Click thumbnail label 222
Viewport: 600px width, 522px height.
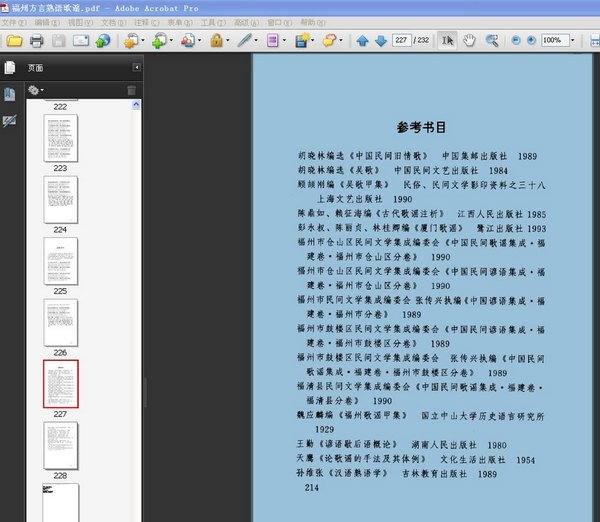pyautogui.click(x=60, y=107)
